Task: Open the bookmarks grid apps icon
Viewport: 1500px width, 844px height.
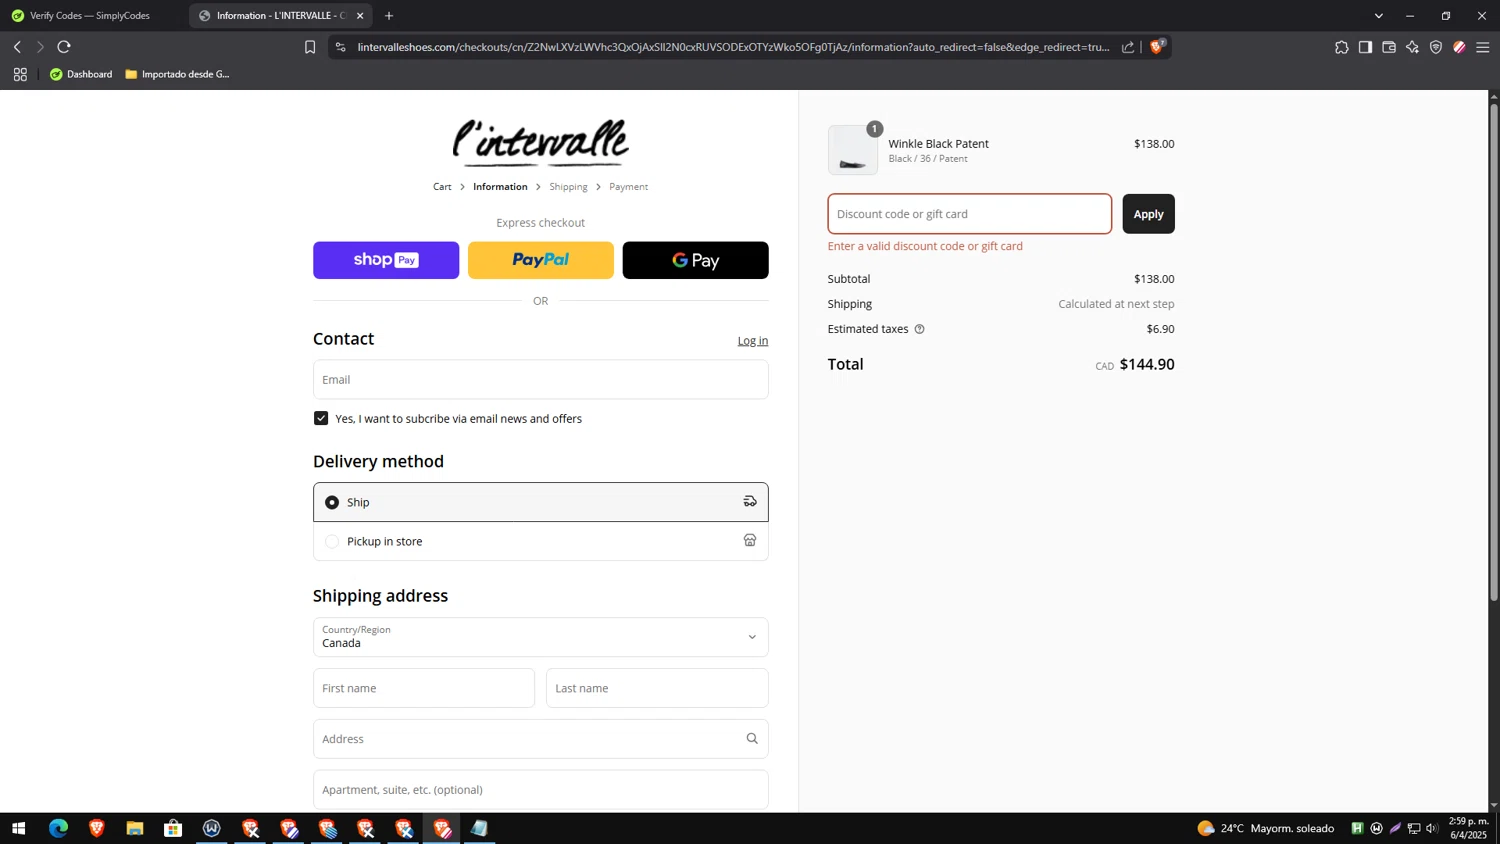Action: click(20, 74)
